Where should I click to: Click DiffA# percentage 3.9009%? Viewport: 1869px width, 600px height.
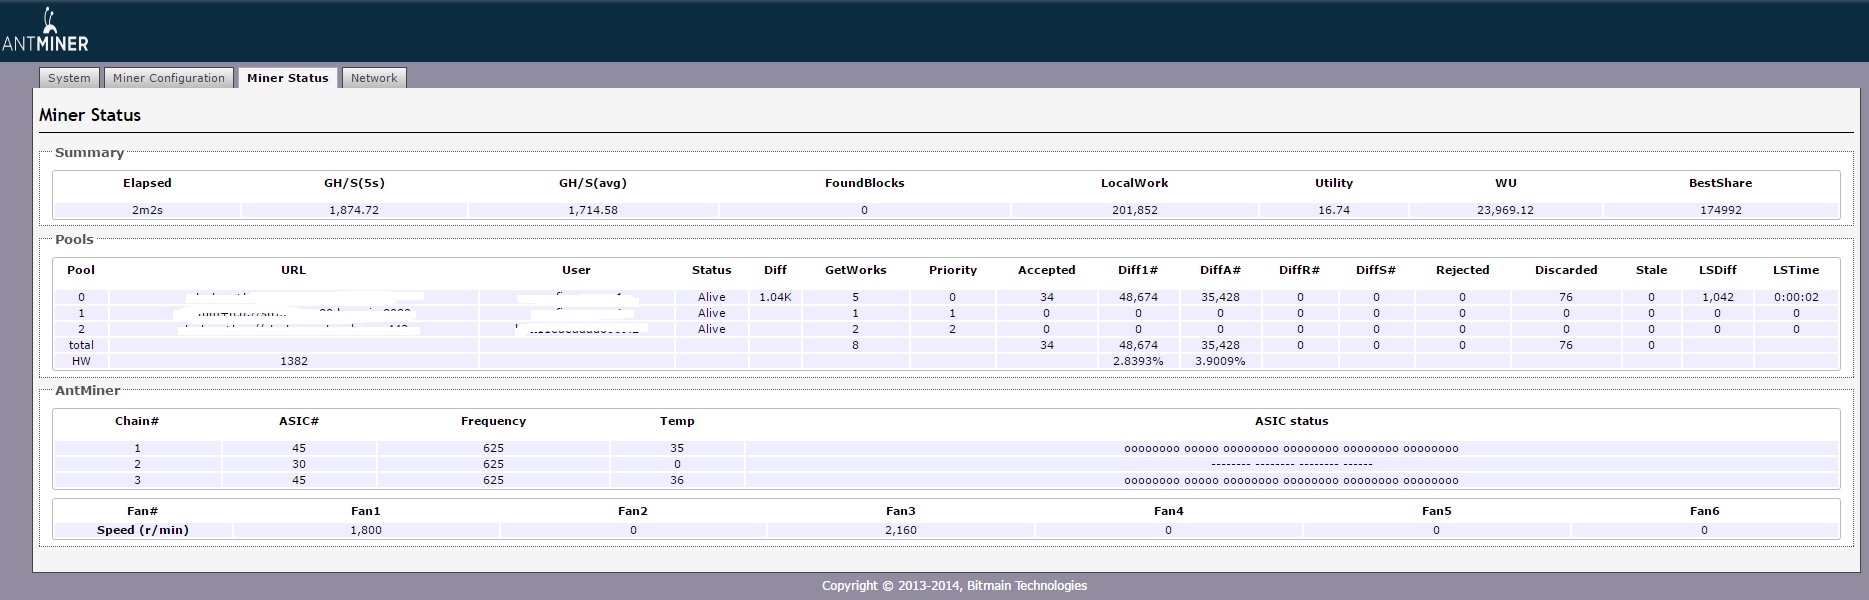(1220, 361)
